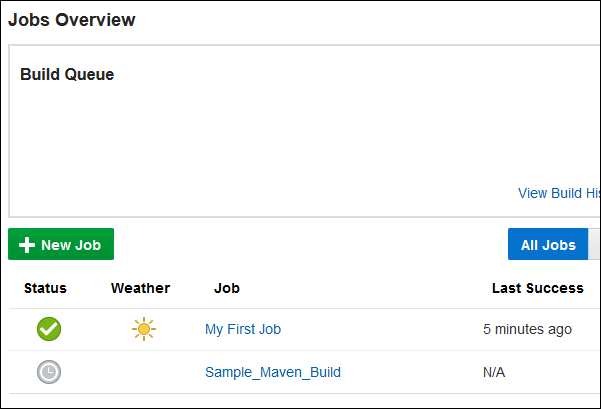Click the sunny weather icon

[x=144, y=329]
